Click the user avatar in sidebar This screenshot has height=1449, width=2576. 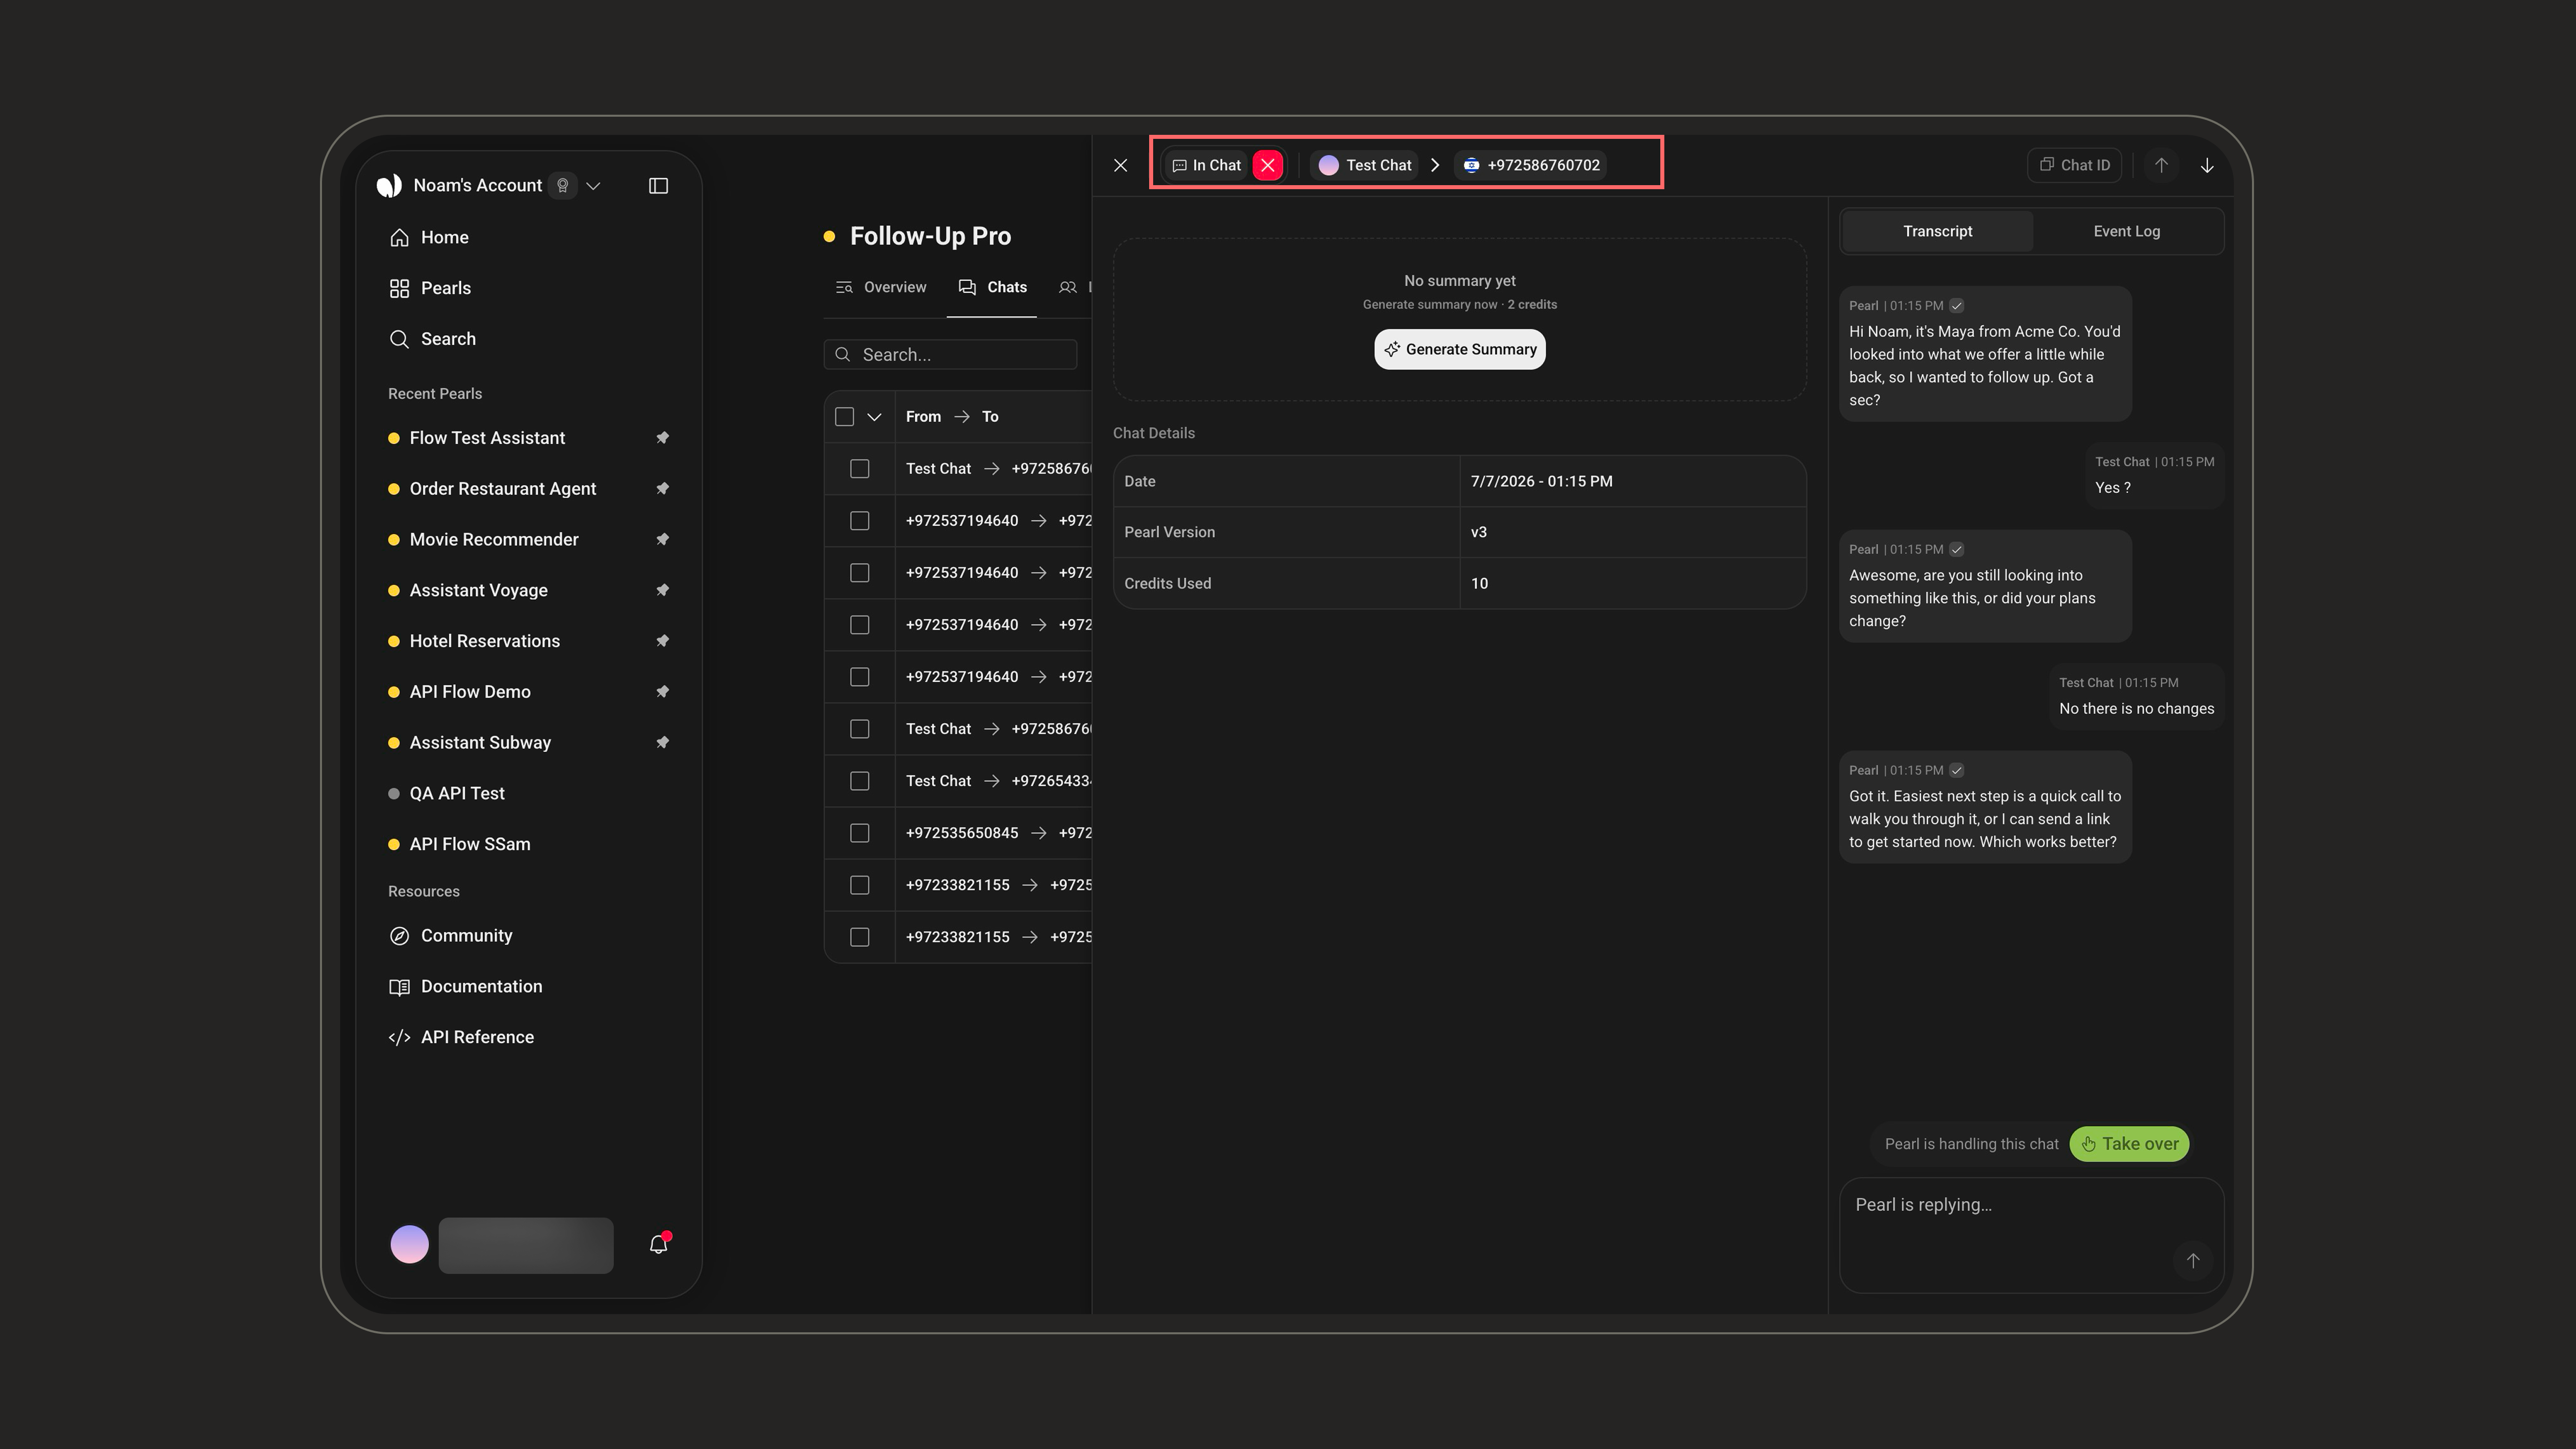409,1244
